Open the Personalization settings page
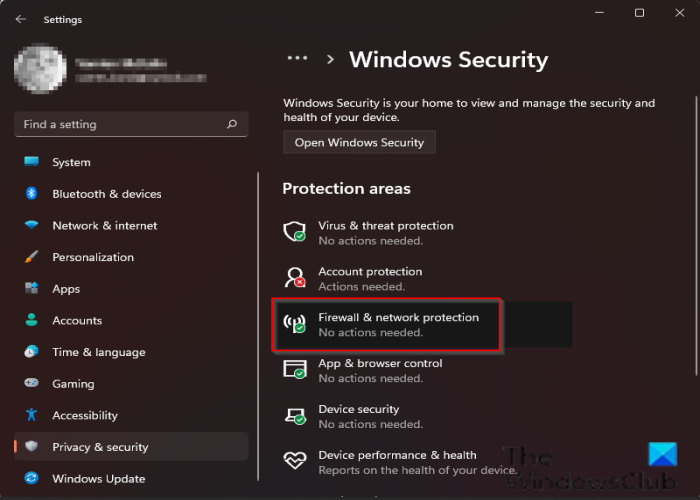Viewport: 700px width, 500px height. [93, 257]
